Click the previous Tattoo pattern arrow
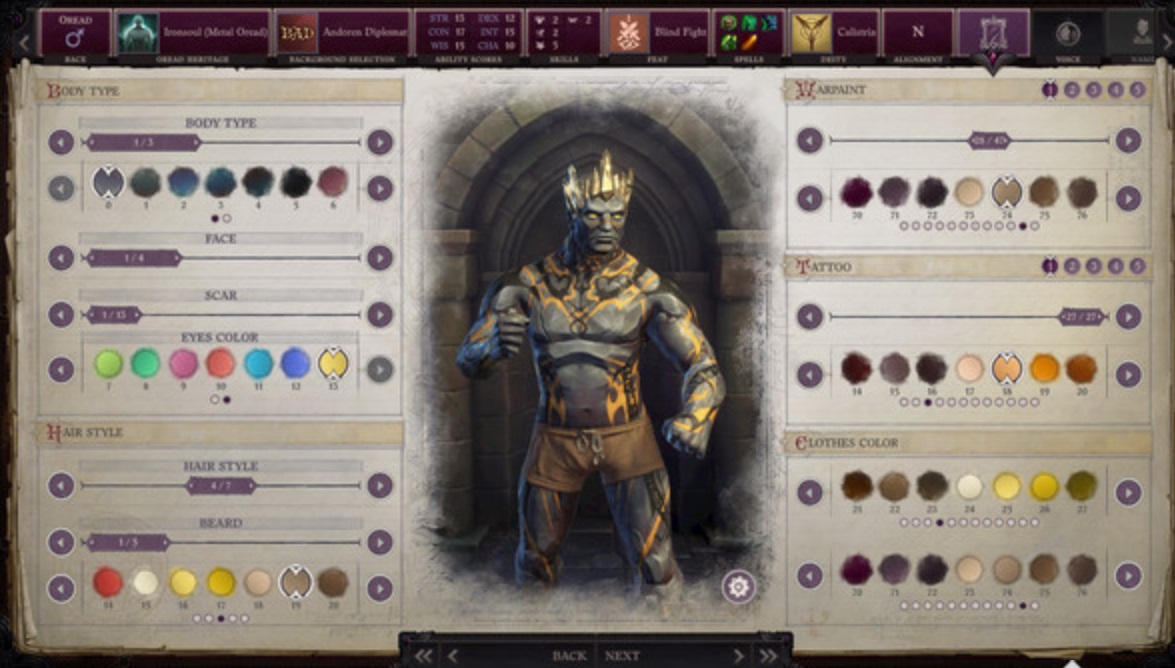The width and height of the screenshot is (1175, 668). point(809,316)
